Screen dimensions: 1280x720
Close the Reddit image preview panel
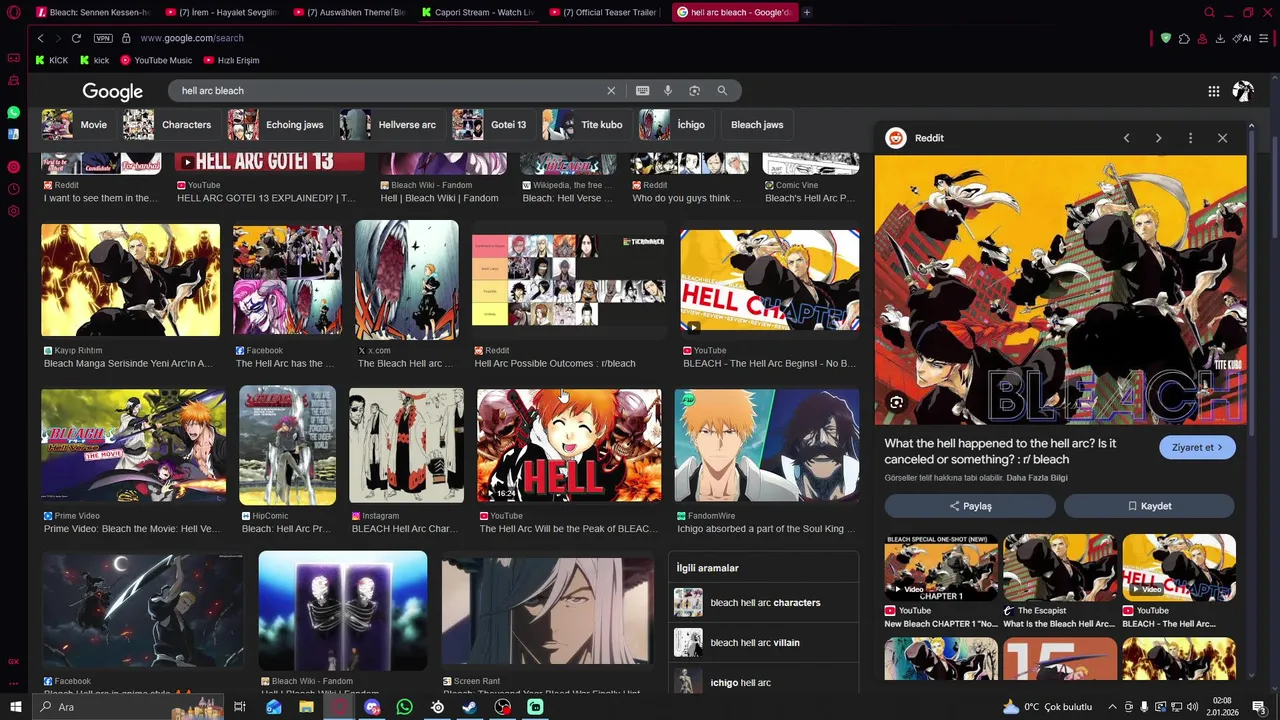[x=1222, y=138]
